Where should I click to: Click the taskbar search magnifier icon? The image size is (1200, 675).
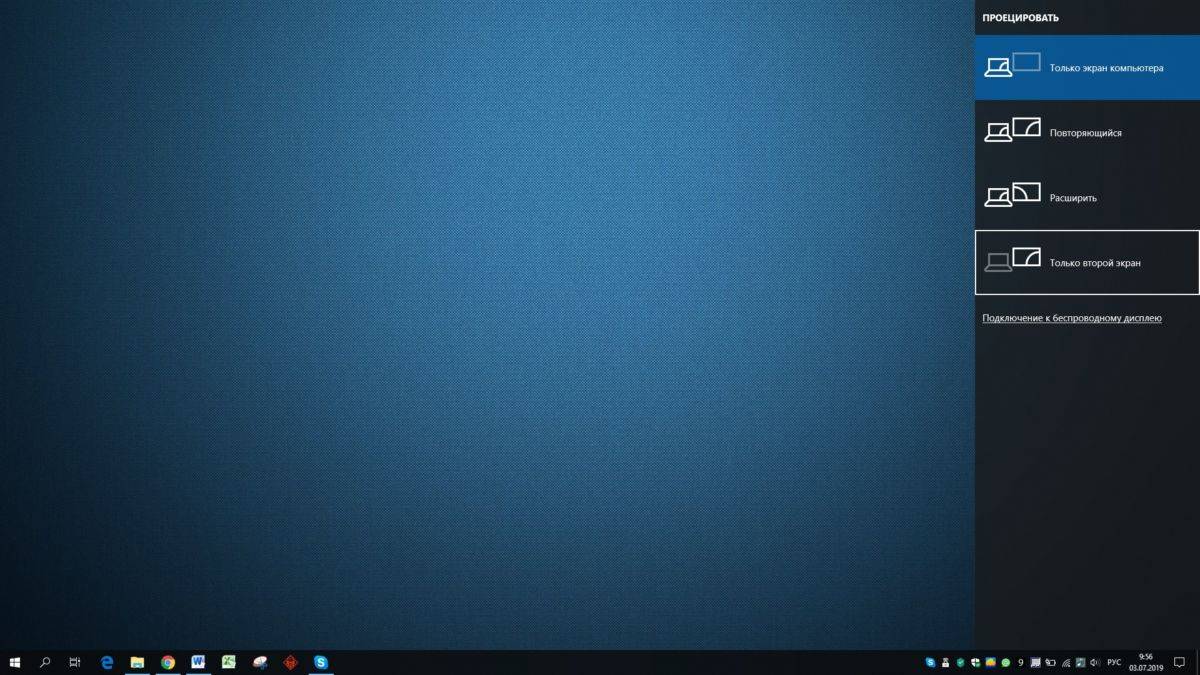click(45, 662)
